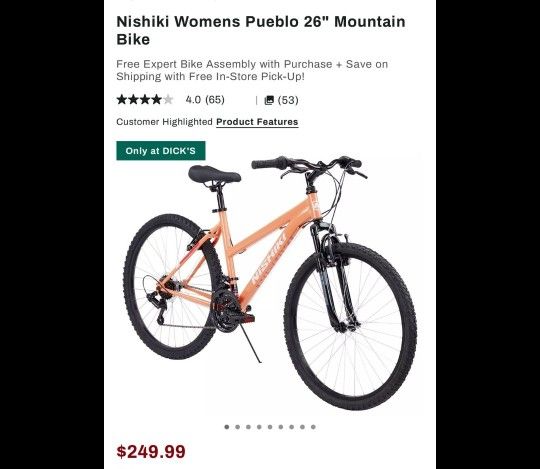
Task: Open the customer photos gallery icon
Action: click(269, 100)
